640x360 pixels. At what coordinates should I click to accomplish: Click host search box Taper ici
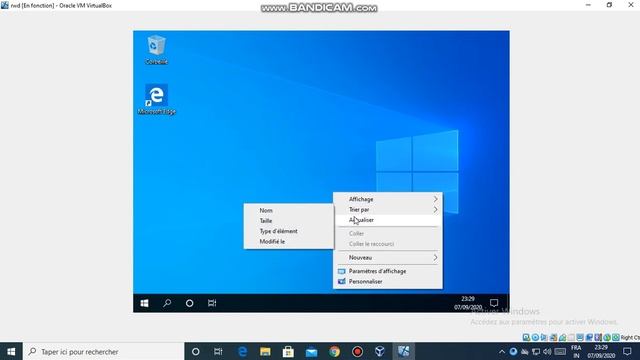click(x=104, y=351)
